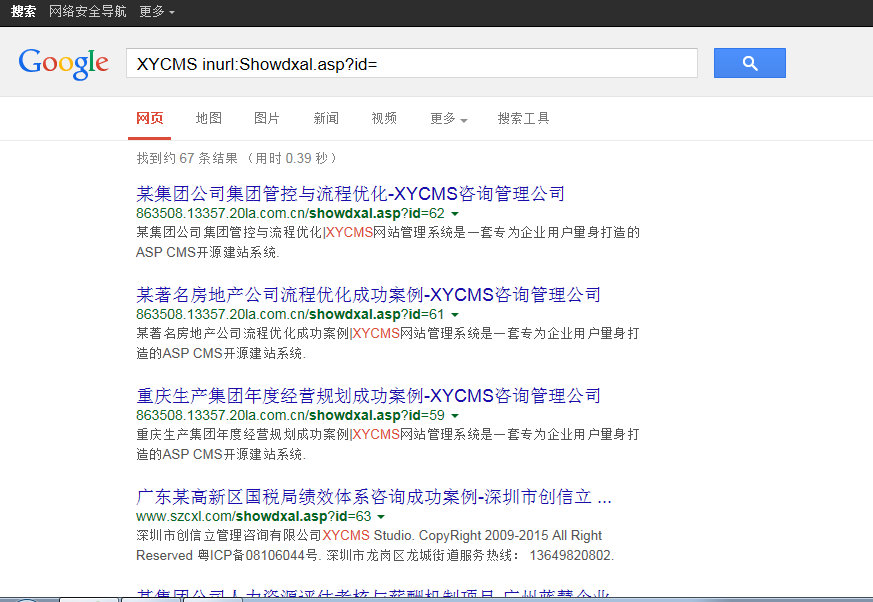Click URL text 863508.13357.20la.com.cn/showdxal.asp?id=61
This screenshot has width=873, height=602.
[290, 314]
